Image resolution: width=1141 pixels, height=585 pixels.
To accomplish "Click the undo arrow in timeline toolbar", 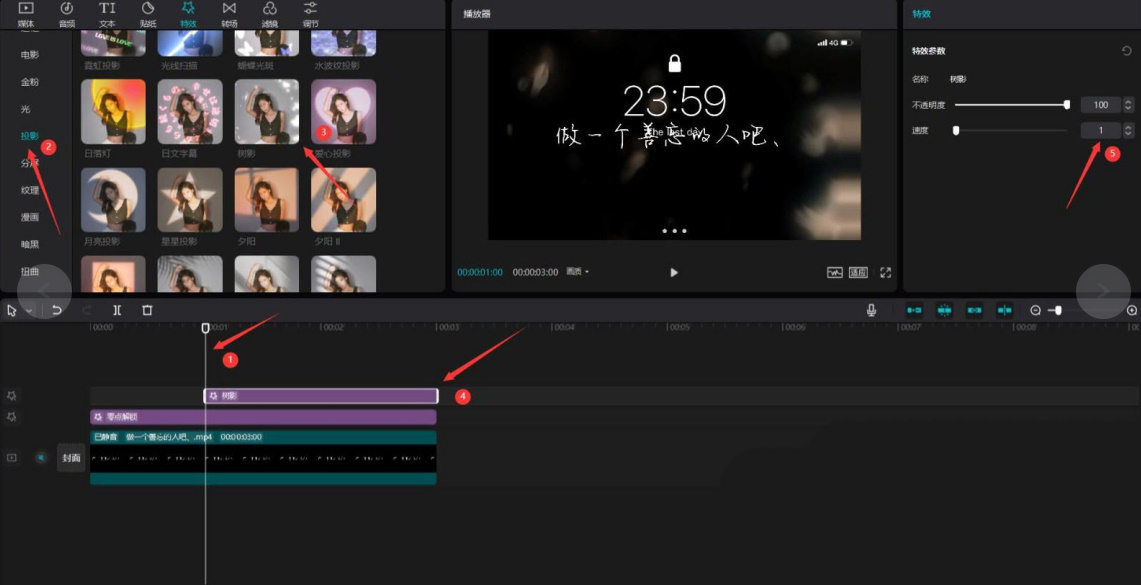I will (57, 310).
